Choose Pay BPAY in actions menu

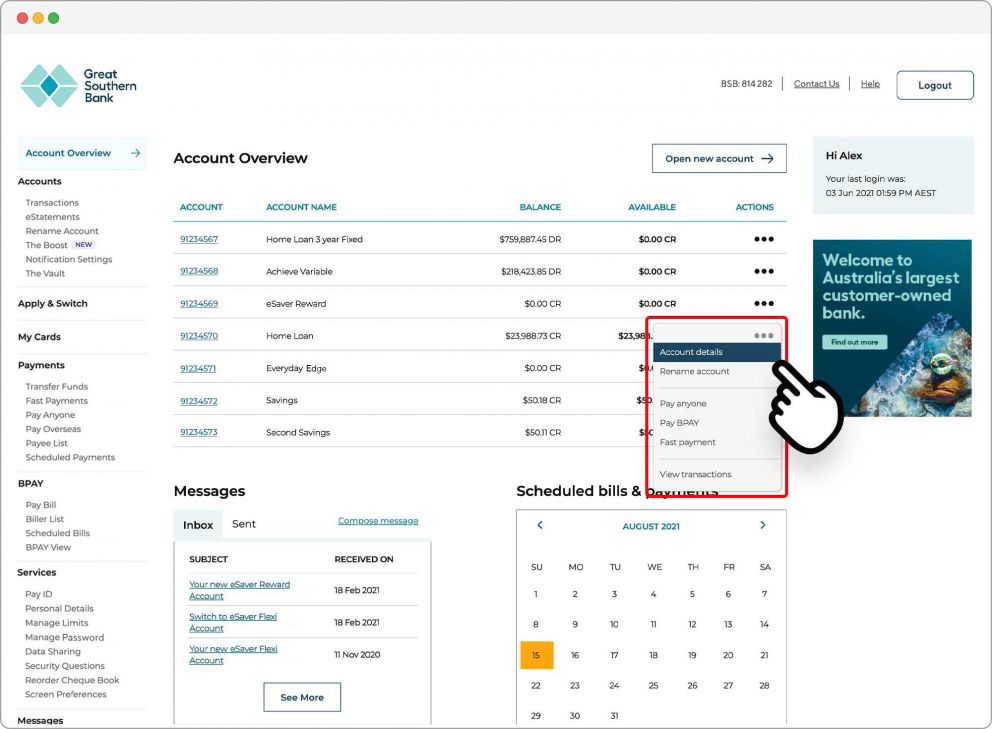679,423
